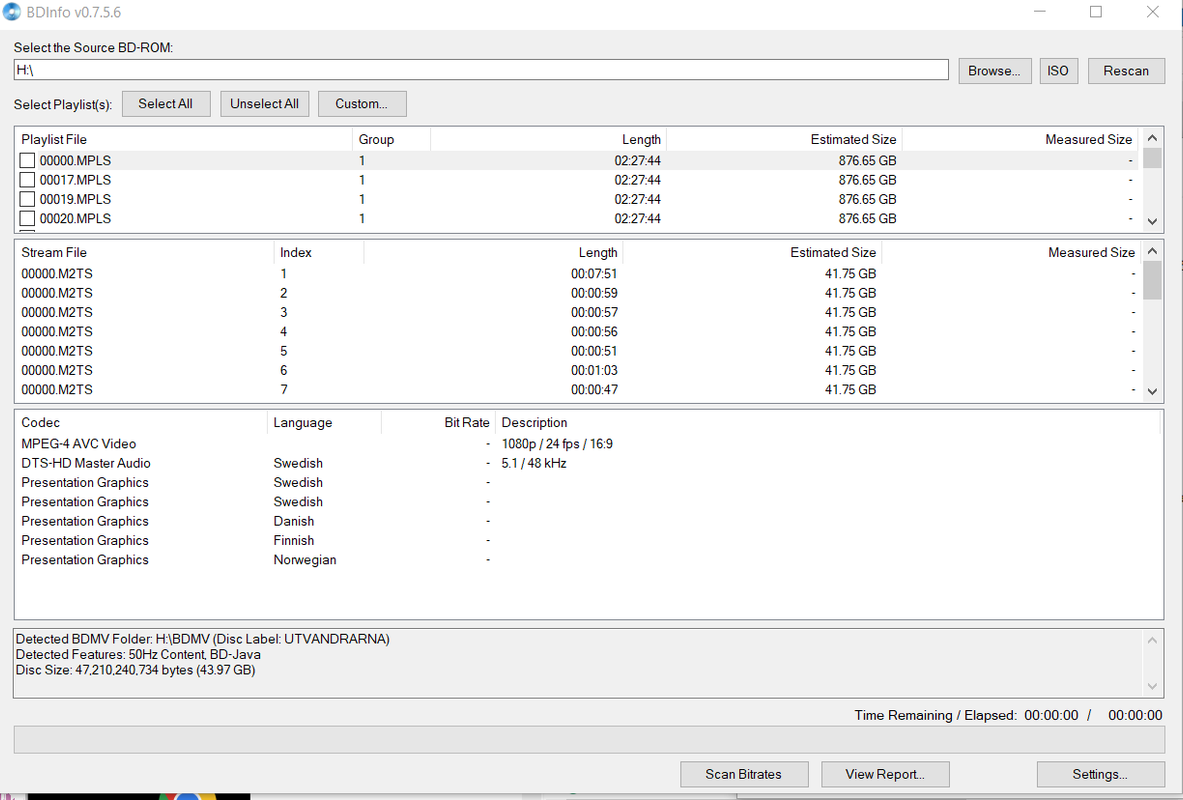Select Norwegian Presentation Graphics row
Screen dimensions: 1183x800
[x=588, y=560]
